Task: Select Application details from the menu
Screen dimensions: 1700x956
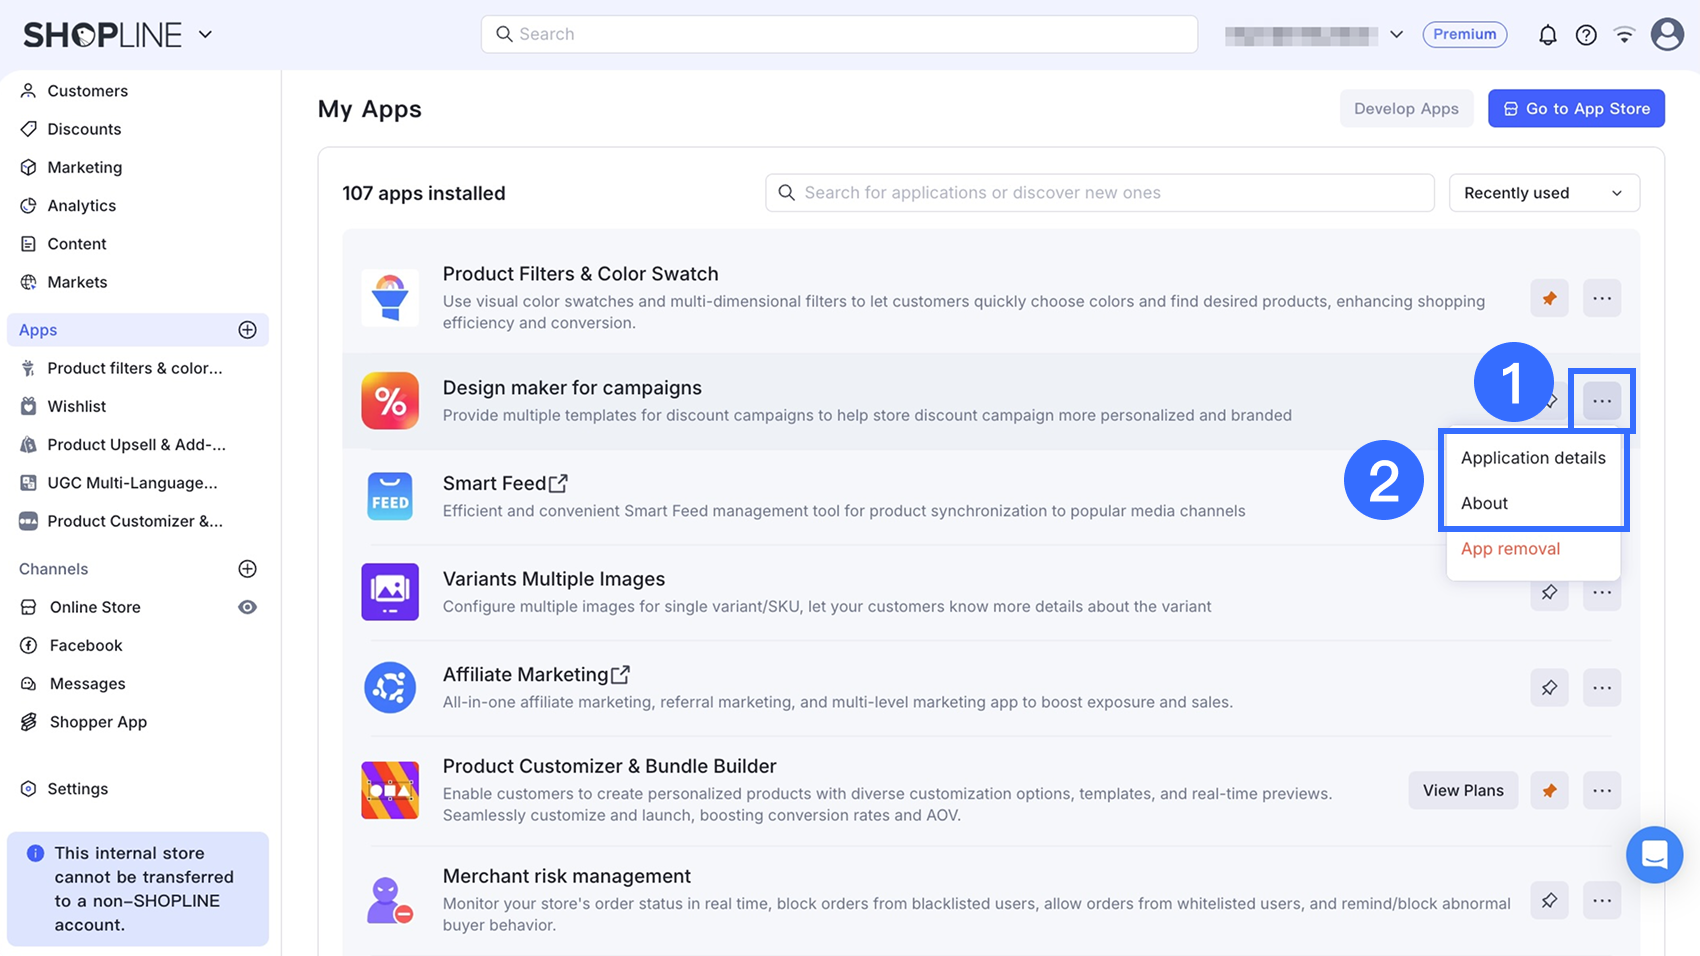Action: pyautogui.click(x=1533, y=458)
